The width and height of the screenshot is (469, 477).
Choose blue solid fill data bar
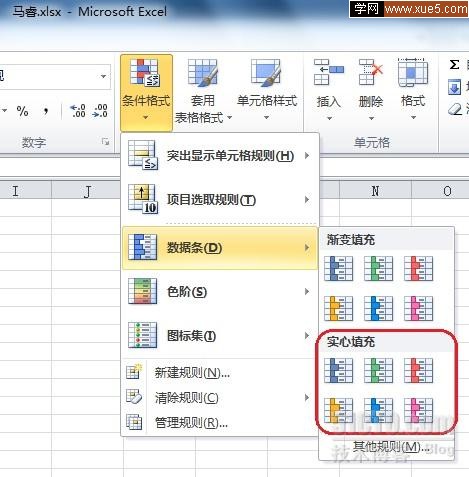pyautogui.click(x=338, y=370)
